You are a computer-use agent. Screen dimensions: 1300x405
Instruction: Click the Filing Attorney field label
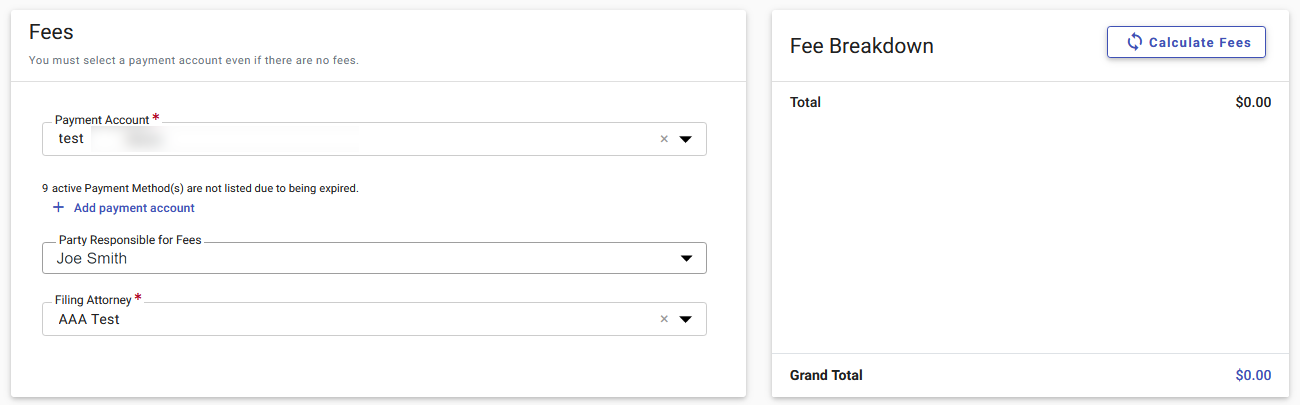[93, 300]
